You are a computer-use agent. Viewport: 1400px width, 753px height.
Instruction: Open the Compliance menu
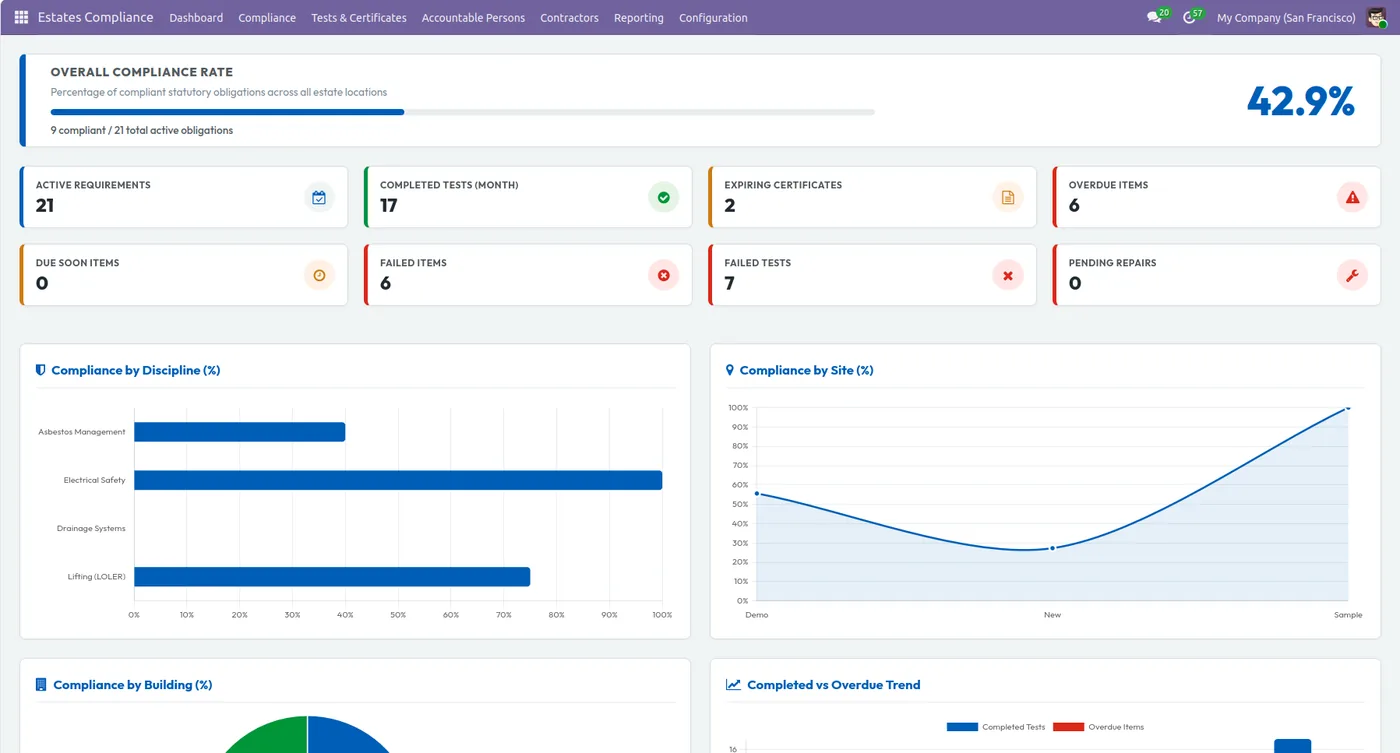(267, 18)
